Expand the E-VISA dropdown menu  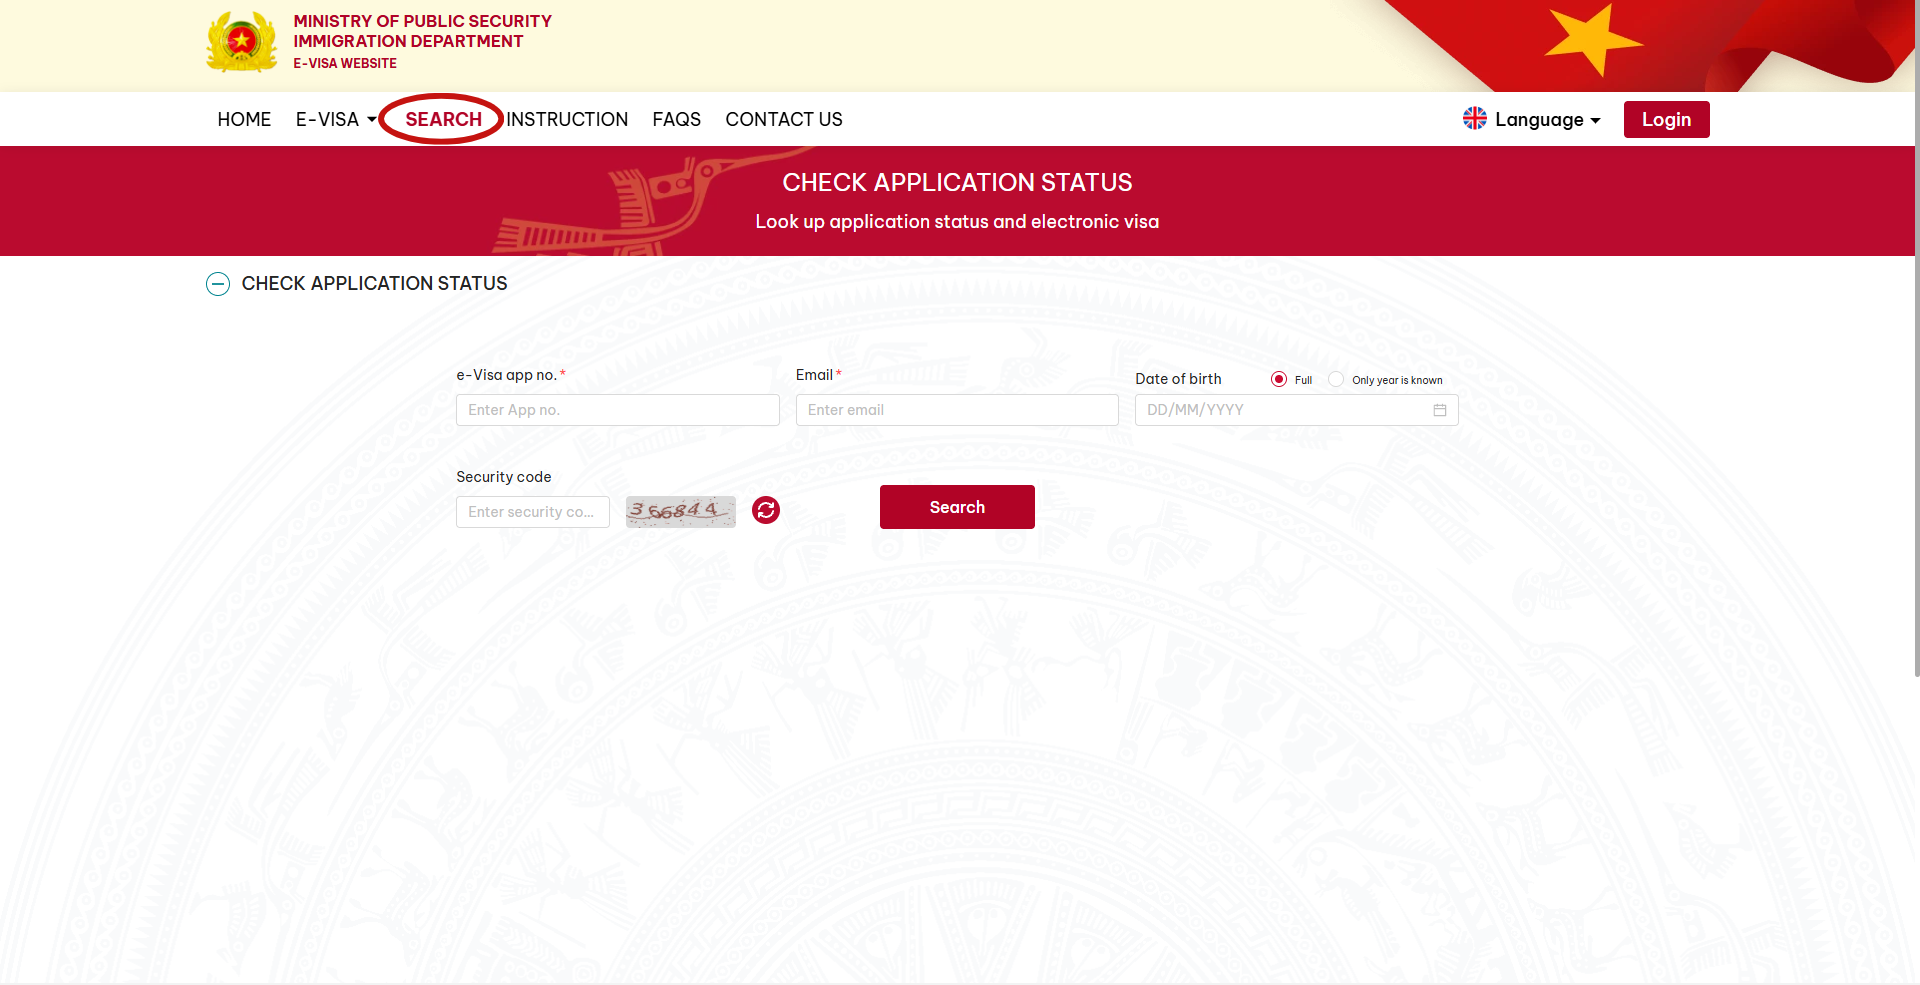click(x=336, y=120)
